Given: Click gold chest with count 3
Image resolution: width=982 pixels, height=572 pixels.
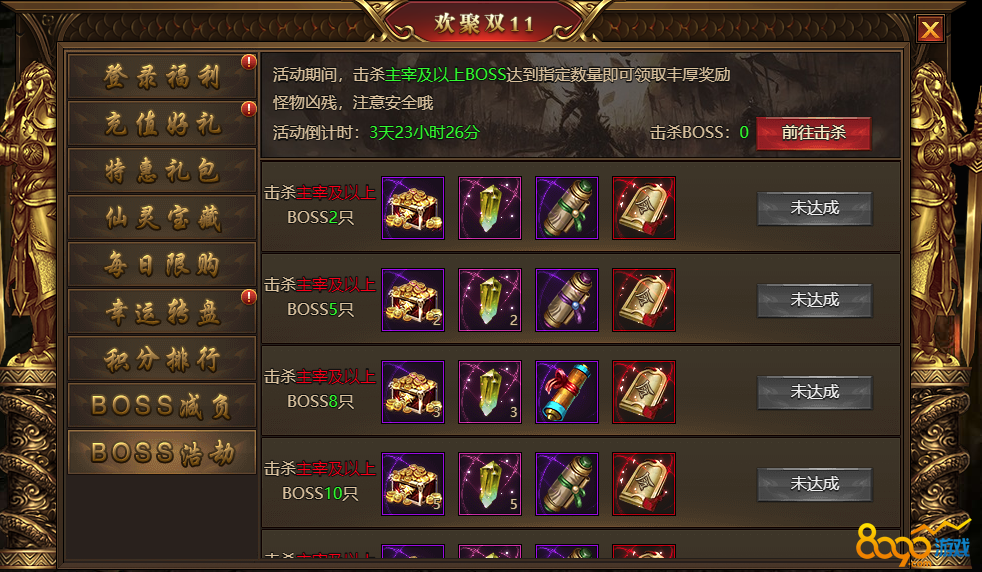Looking at the screenshot, I should coord(413,392).
